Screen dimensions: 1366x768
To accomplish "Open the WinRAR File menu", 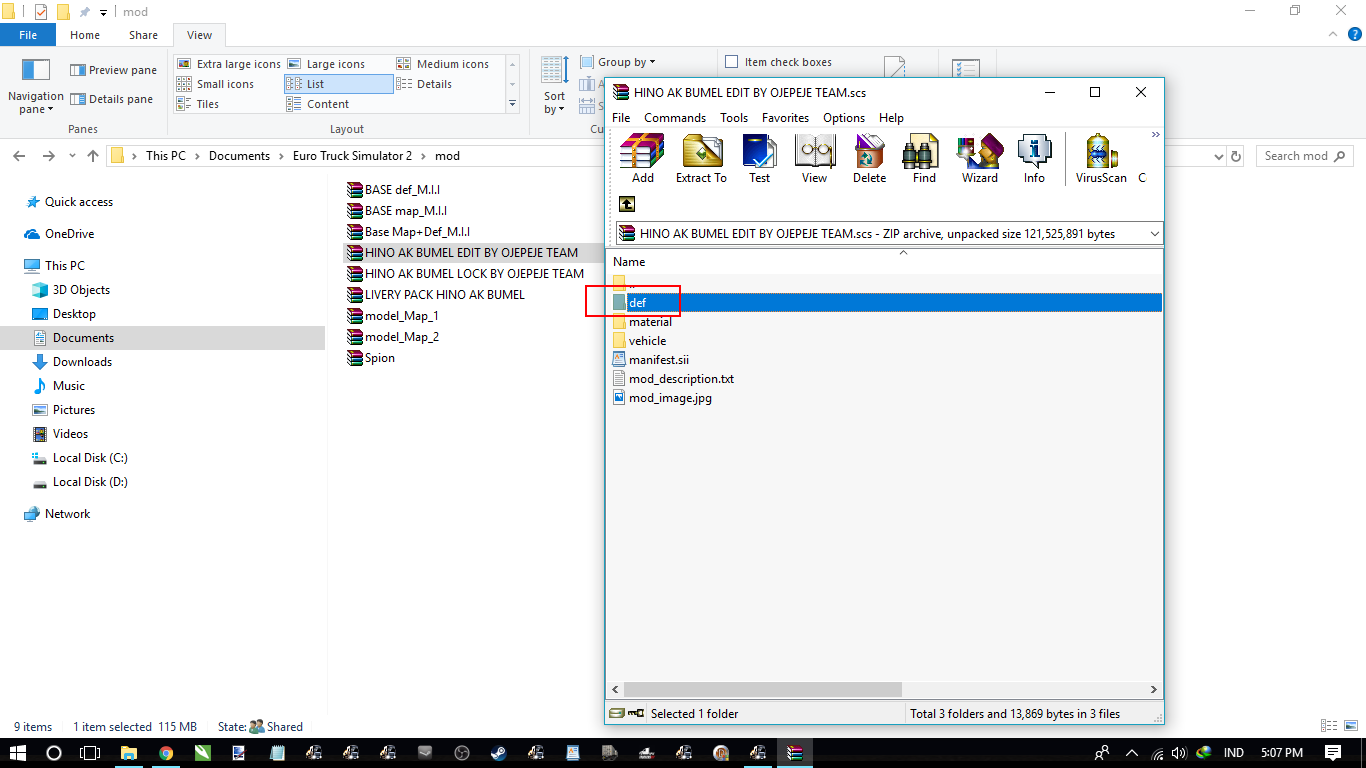I will 621,118.
